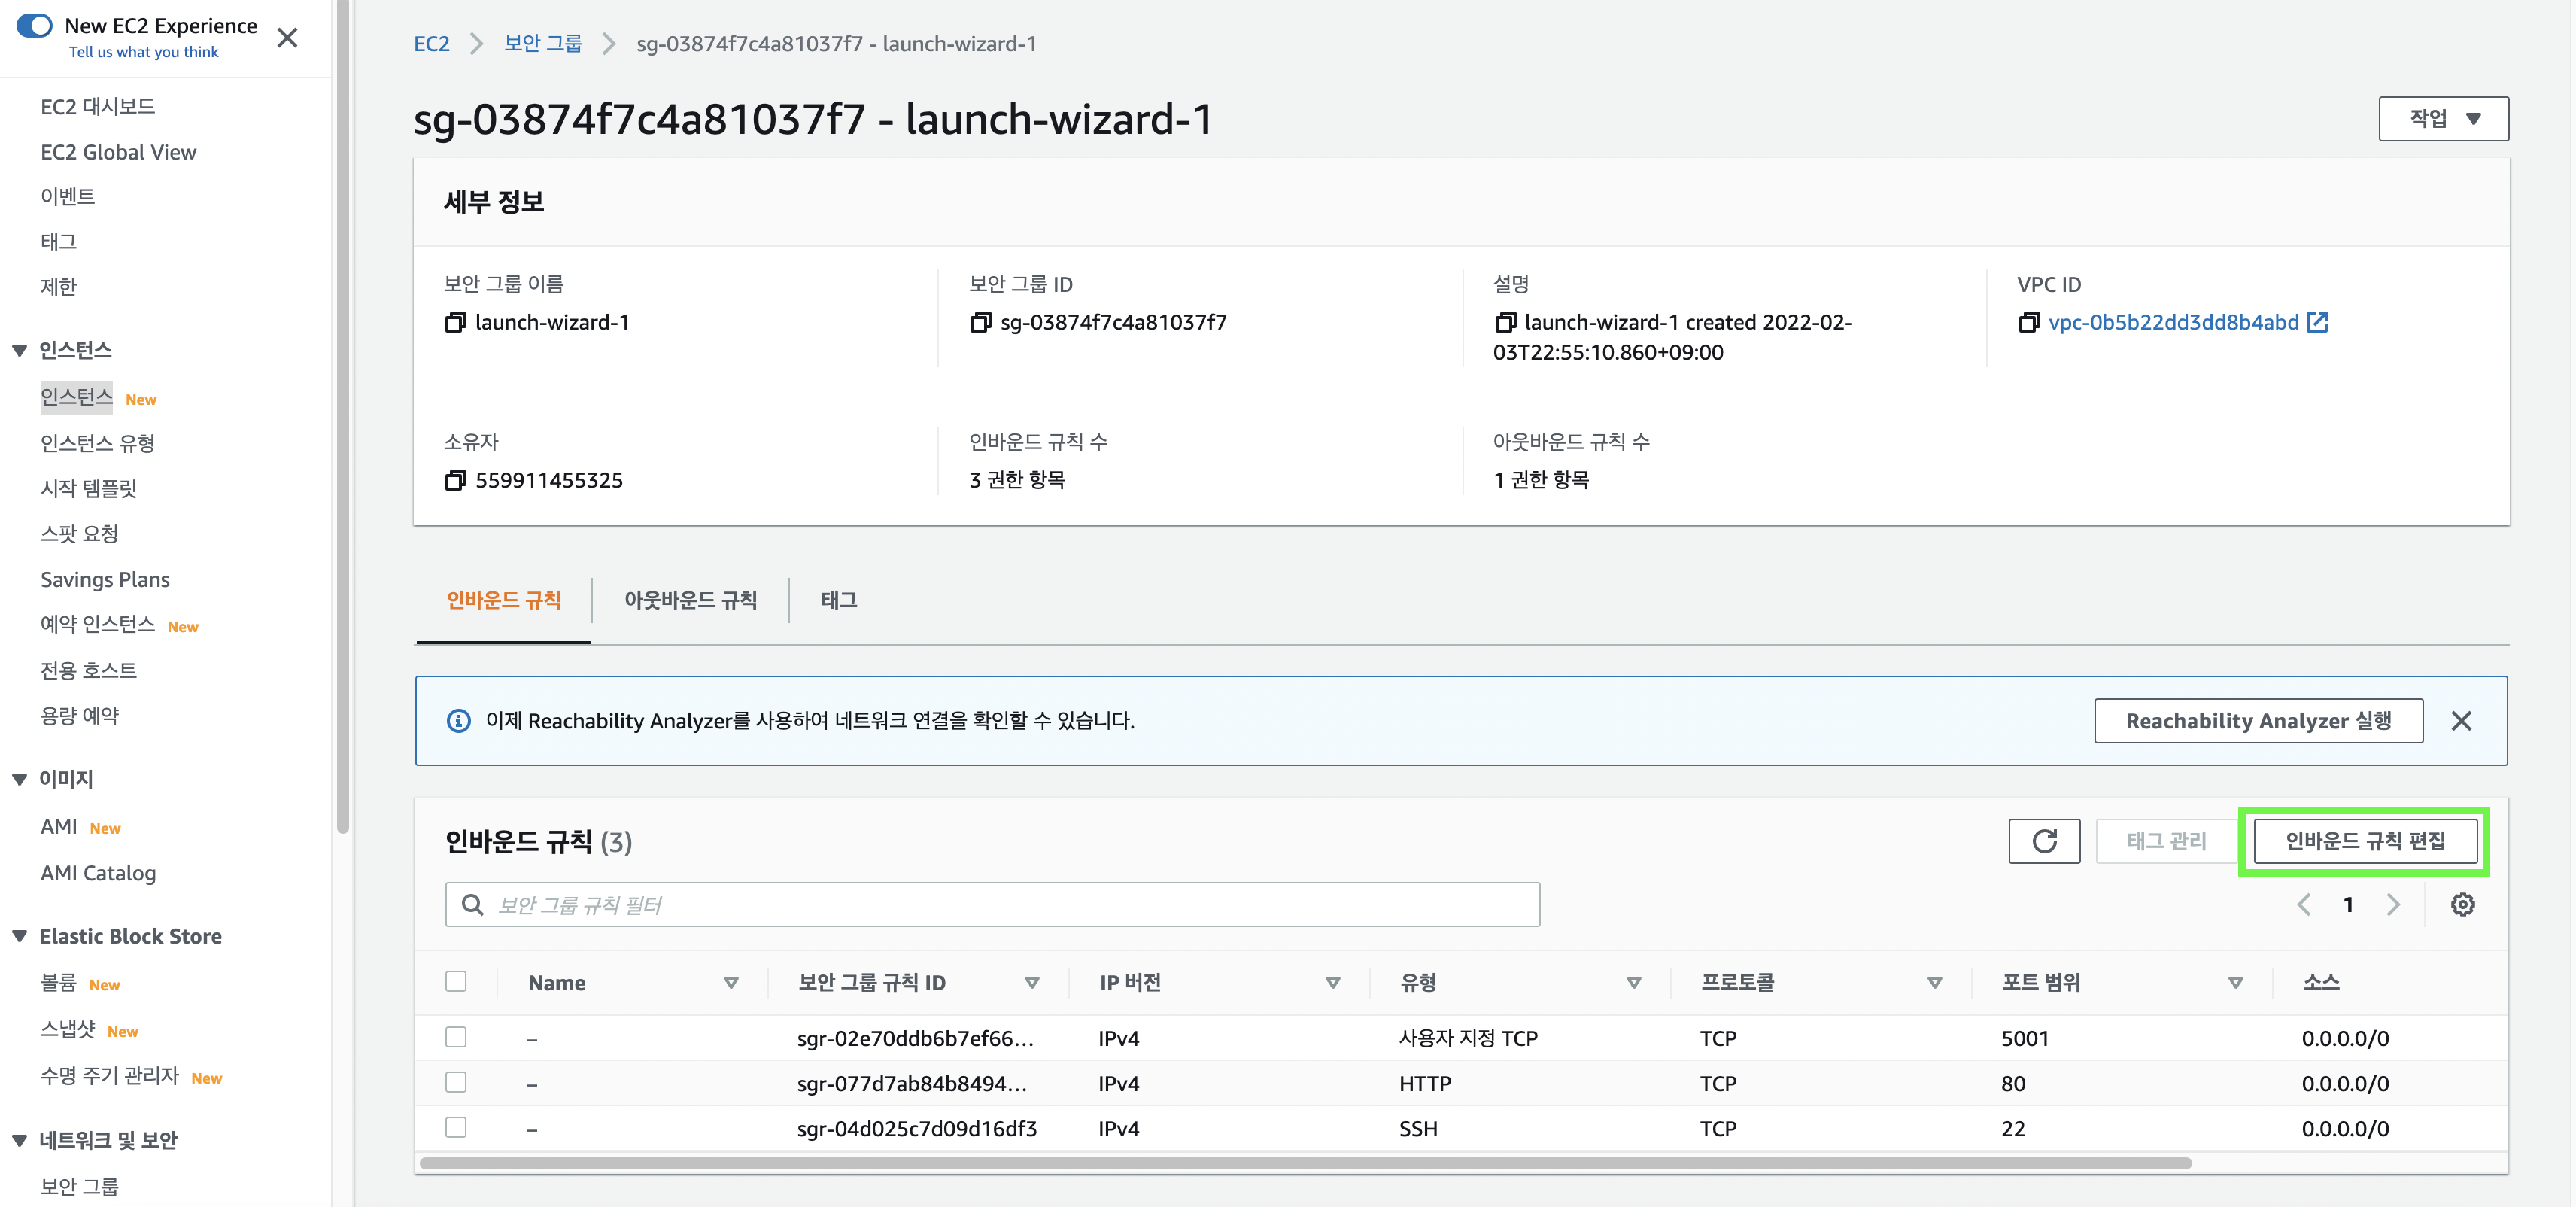Collapse the Elastic Block Store section
Image resolution: width=2576 pixels, height=1207 pixels.
click(x=19, y=936)
